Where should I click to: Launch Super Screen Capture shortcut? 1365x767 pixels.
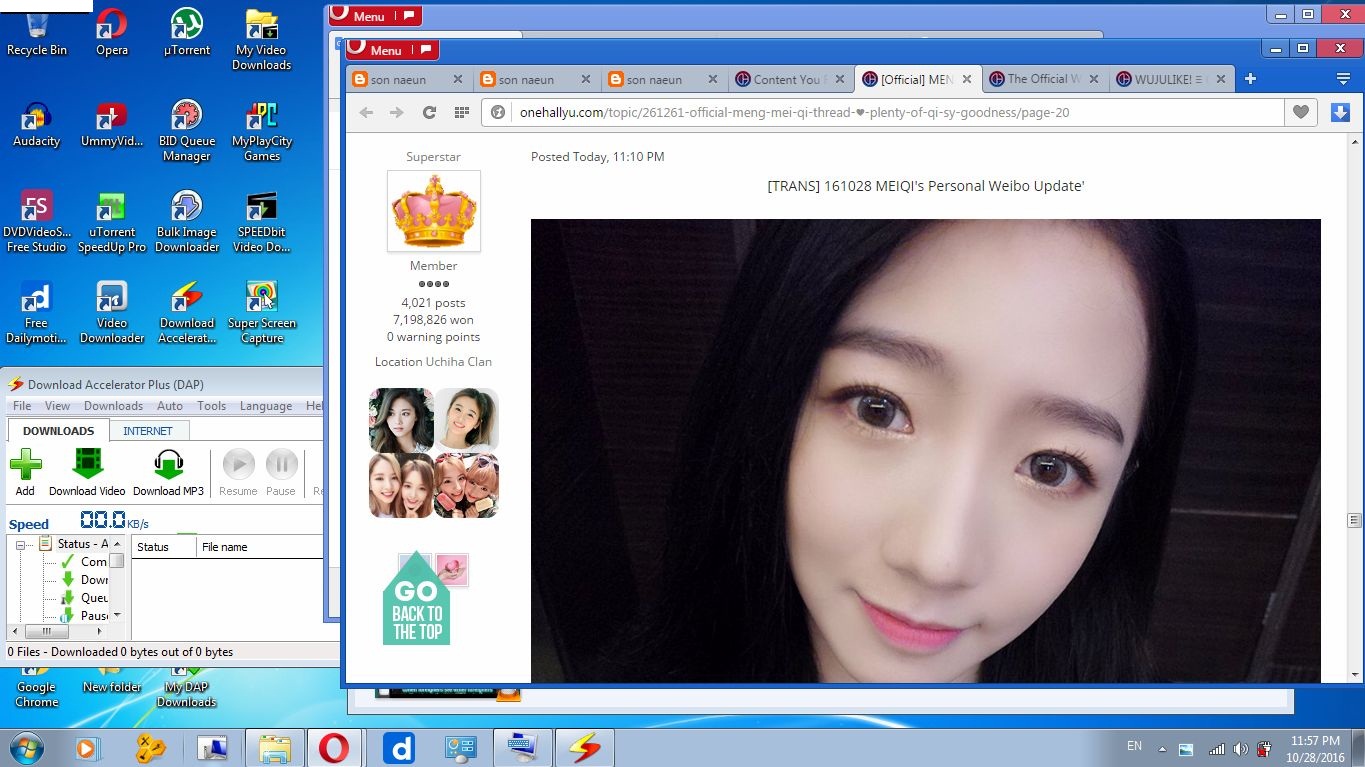pos(262,313)
